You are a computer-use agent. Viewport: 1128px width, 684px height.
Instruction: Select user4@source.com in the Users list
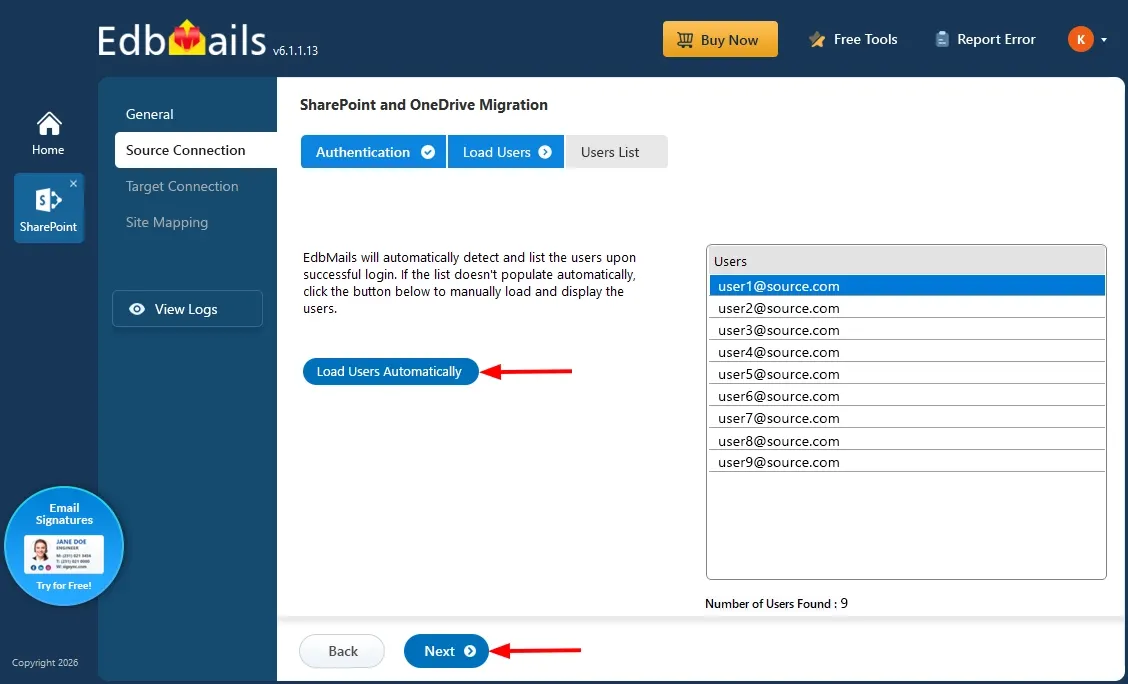point(907,352)
